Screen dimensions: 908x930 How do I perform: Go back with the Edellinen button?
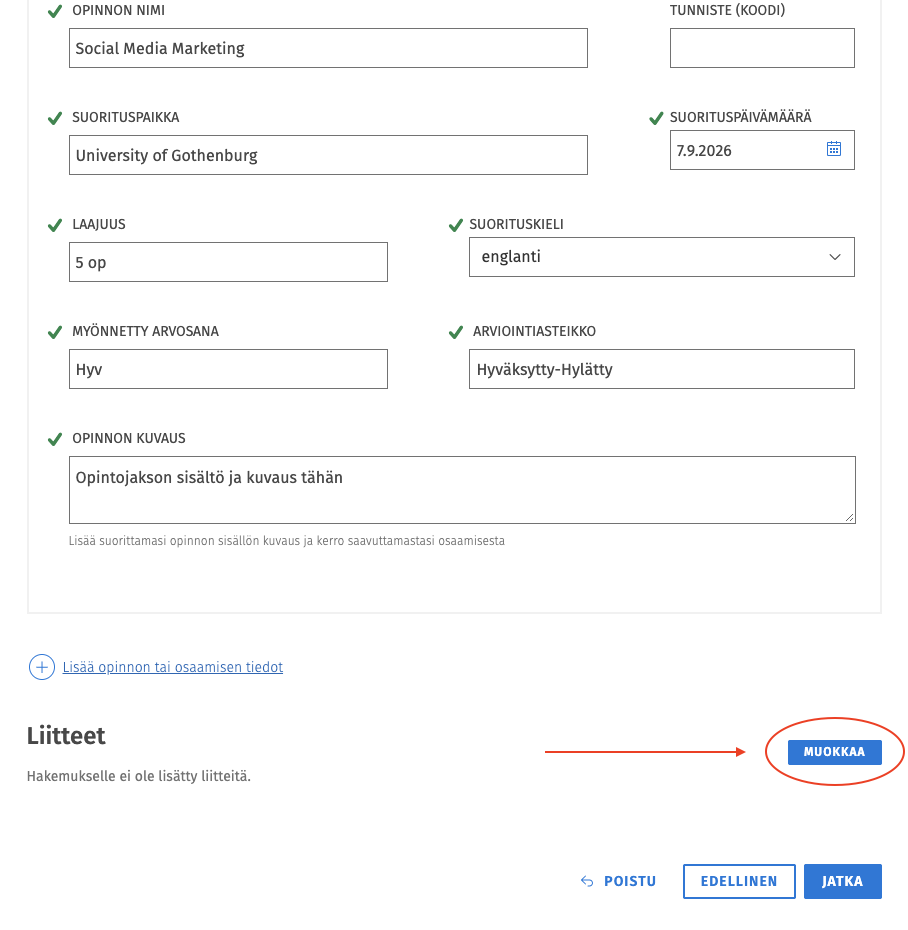(738, 881)
